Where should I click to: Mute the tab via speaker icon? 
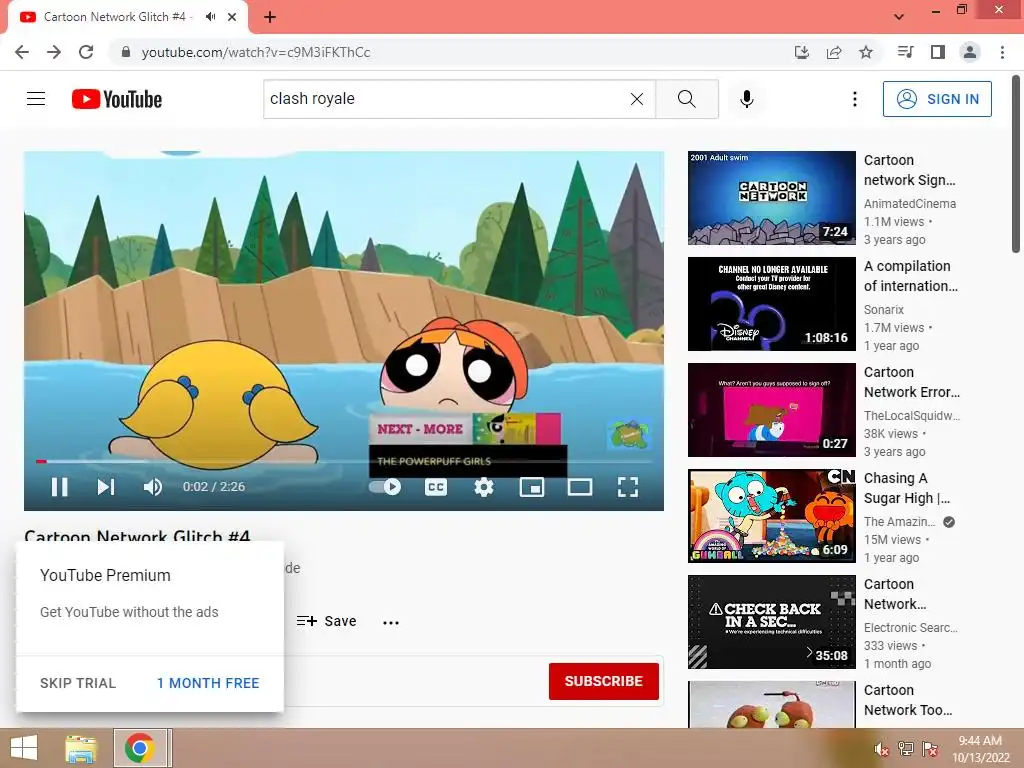pyautogui.click(x=210, y=17)
